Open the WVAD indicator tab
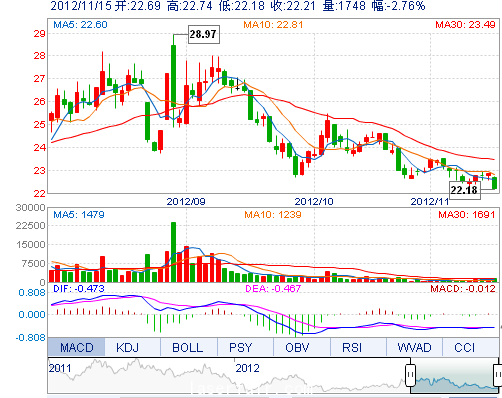Screen dimensions: 502x398 (414, 347)
